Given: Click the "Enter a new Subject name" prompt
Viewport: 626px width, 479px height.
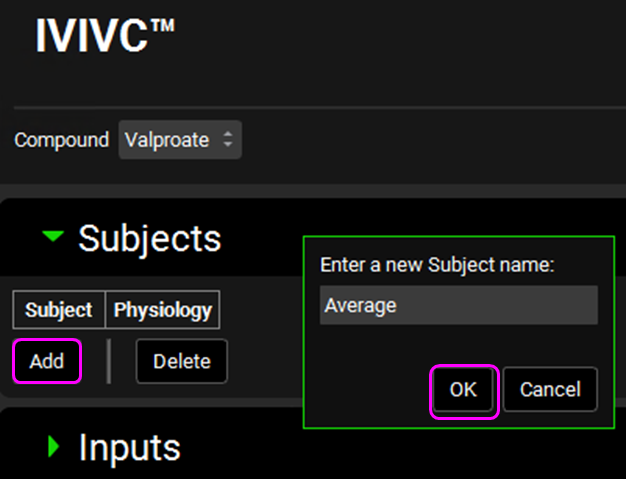Looking at the screenshot, I should (437, 265).
